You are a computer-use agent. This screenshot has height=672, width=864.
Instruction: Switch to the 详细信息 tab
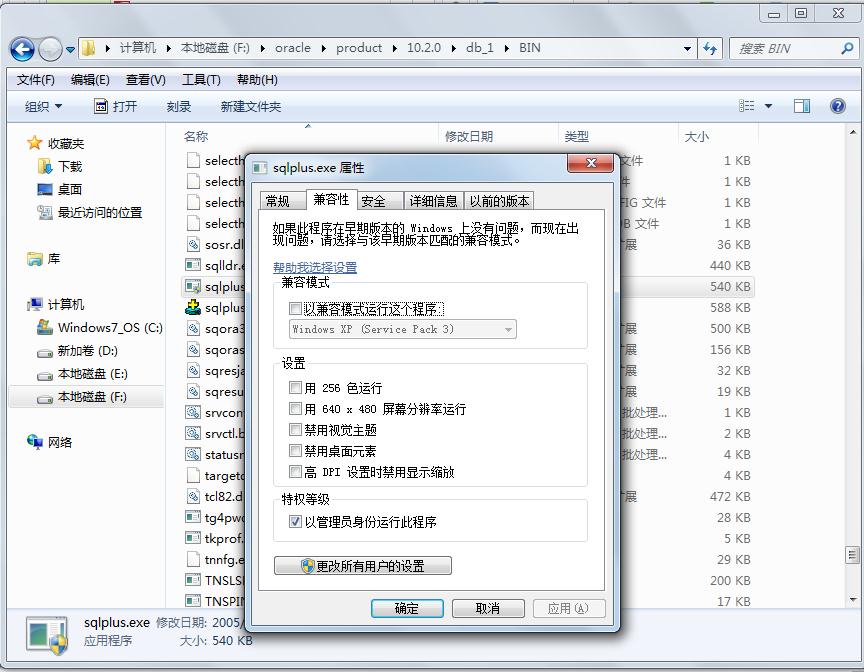[x=433, y=201]
